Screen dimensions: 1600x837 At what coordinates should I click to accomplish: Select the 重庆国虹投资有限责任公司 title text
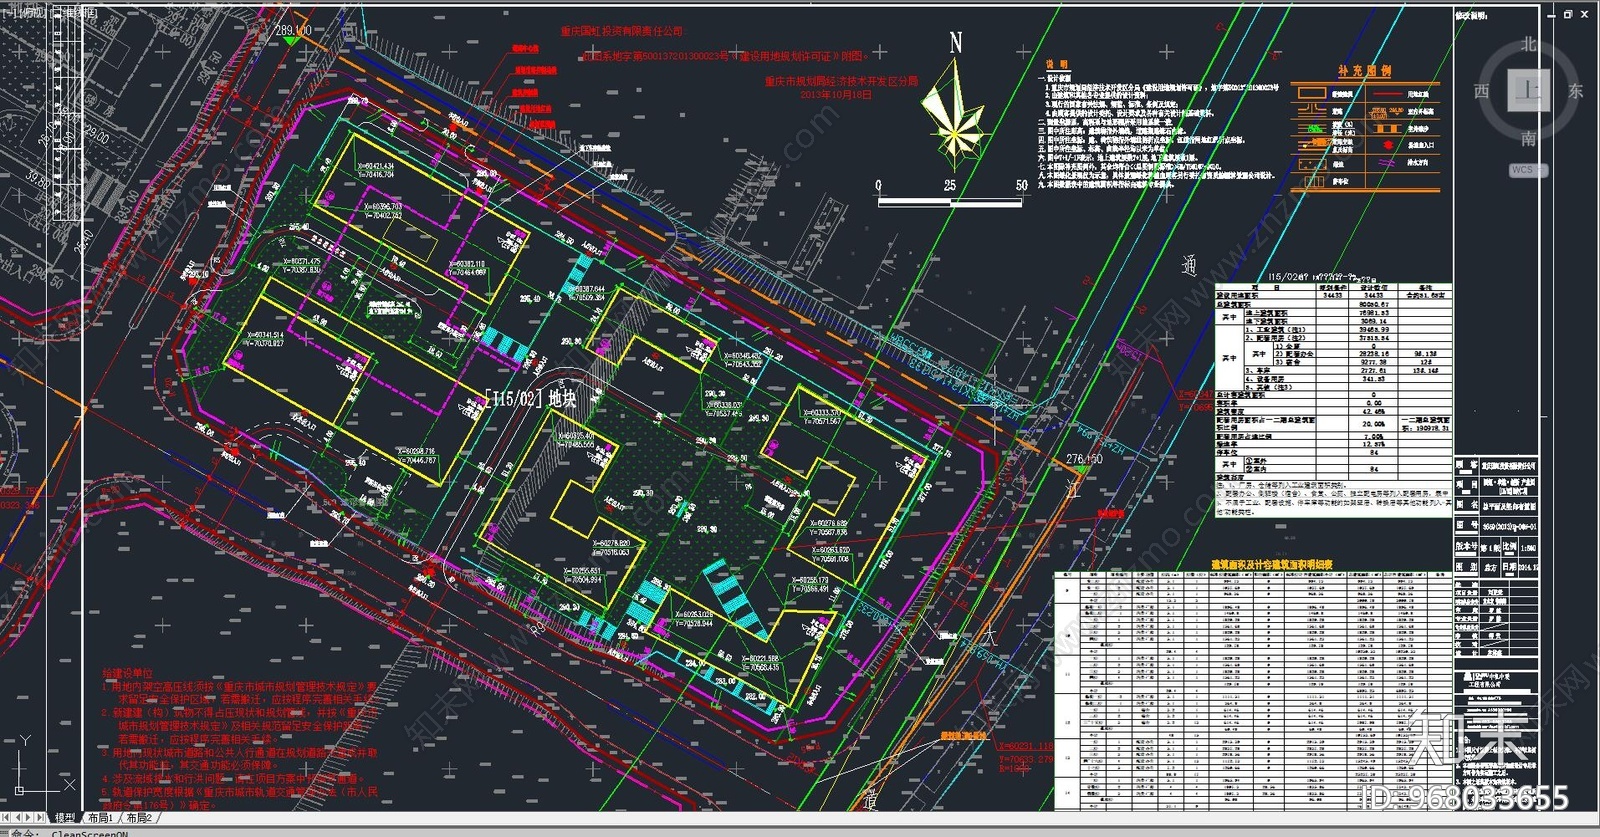pyautogui.click(x=621, y=32)
